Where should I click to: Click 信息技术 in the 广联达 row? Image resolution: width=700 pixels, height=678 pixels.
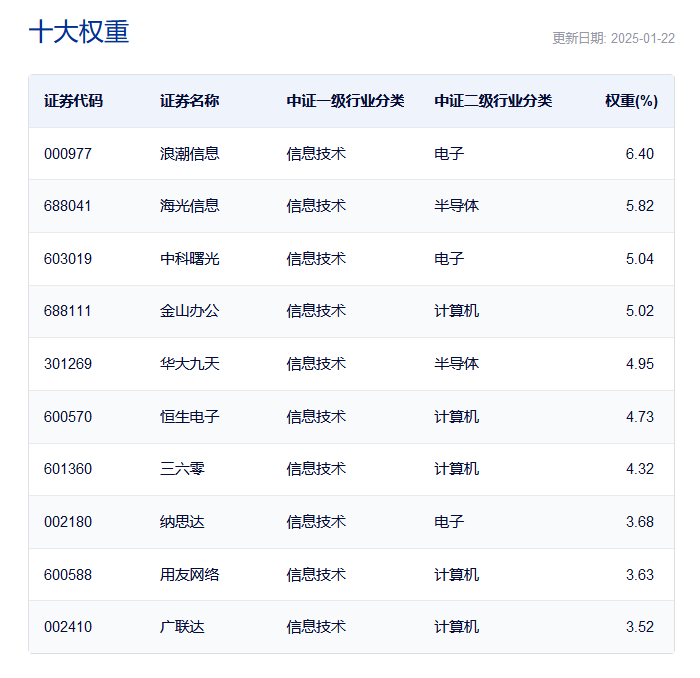click(316, 627)
